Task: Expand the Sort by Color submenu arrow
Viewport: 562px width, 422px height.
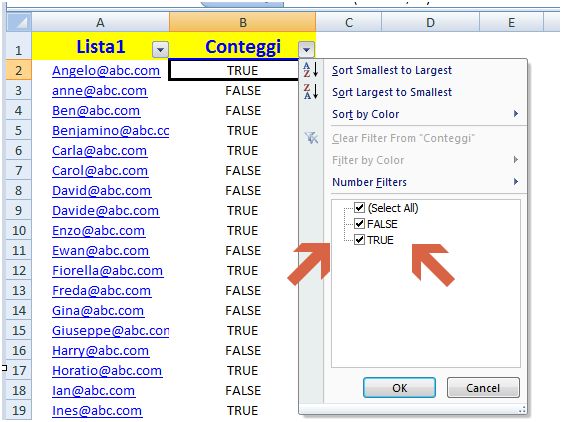Action: point(516,114)
